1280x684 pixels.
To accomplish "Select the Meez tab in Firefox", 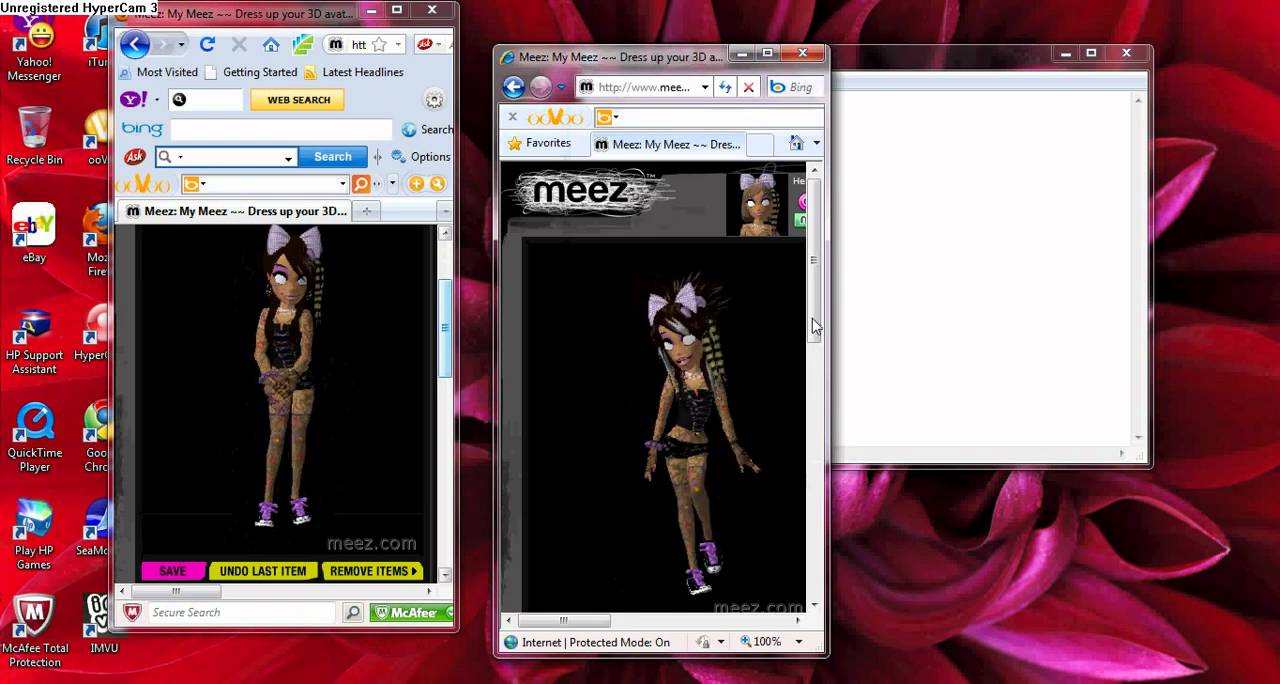I will (x=236, y=211).
